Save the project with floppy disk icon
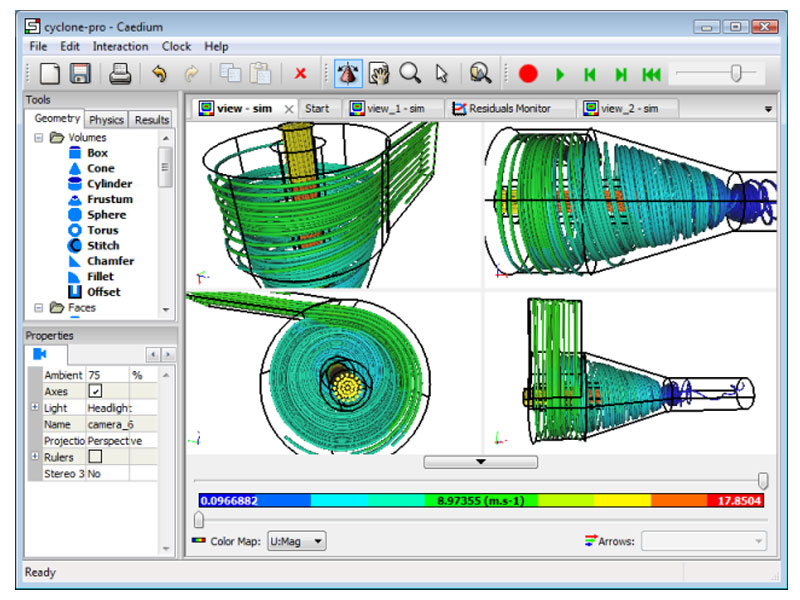The width and height of the screenshot is (800, 600). (80, 73)
